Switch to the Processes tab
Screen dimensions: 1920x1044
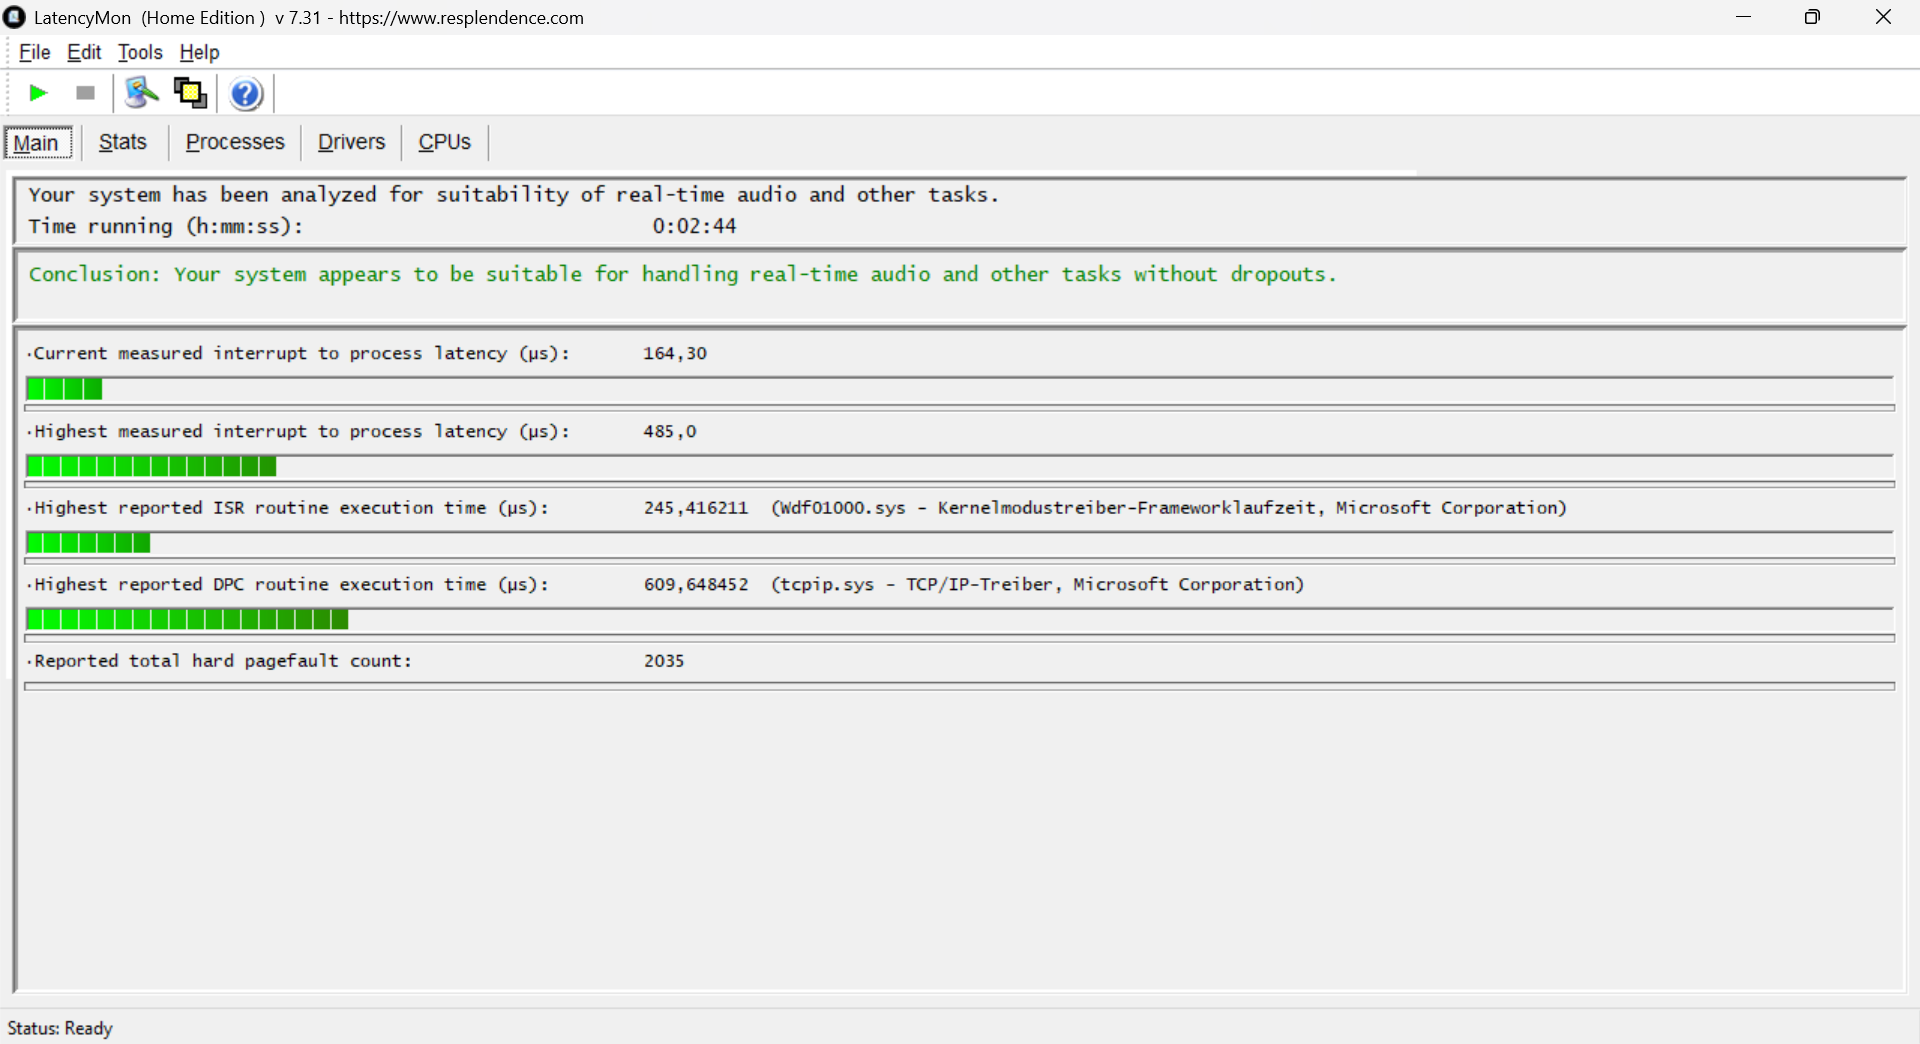[235, 142]
